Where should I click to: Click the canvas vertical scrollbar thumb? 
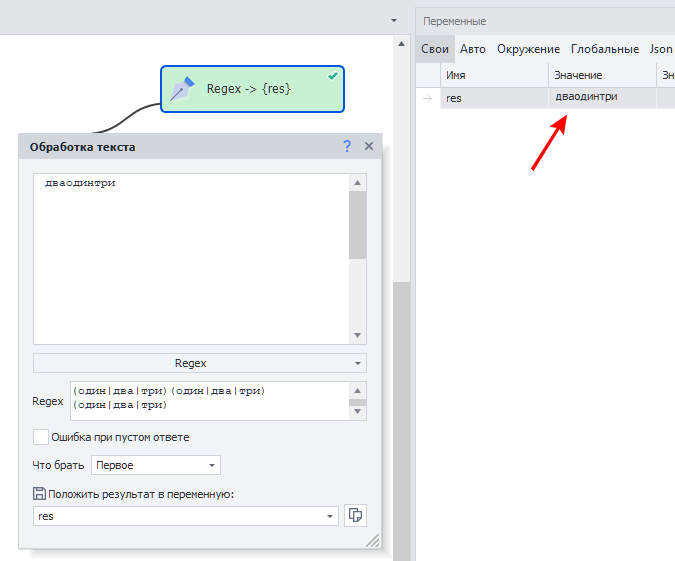click(x=401, y=421)
